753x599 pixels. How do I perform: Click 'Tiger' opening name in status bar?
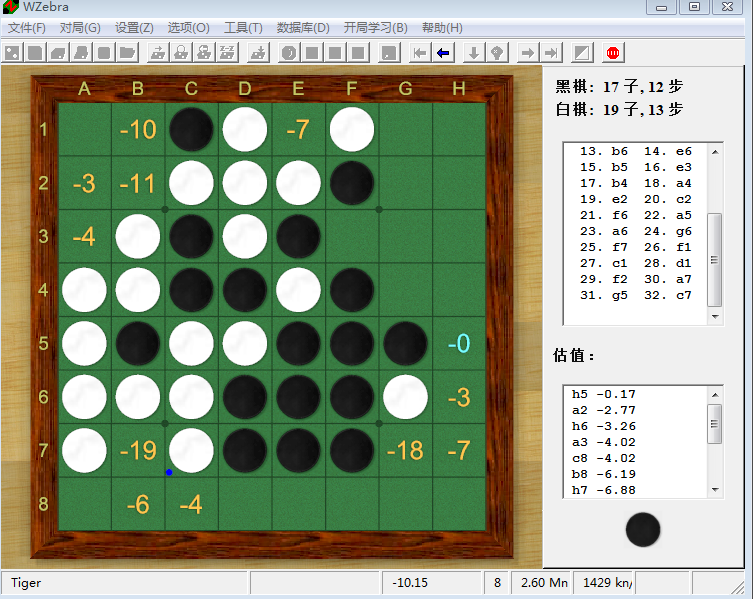[26, 583]
